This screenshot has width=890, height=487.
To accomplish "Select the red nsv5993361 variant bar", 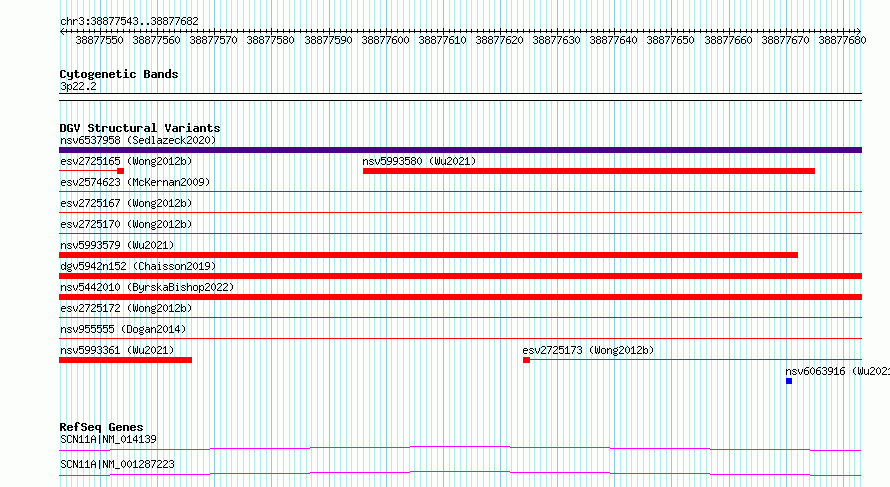I will click(x=125, y=360).
